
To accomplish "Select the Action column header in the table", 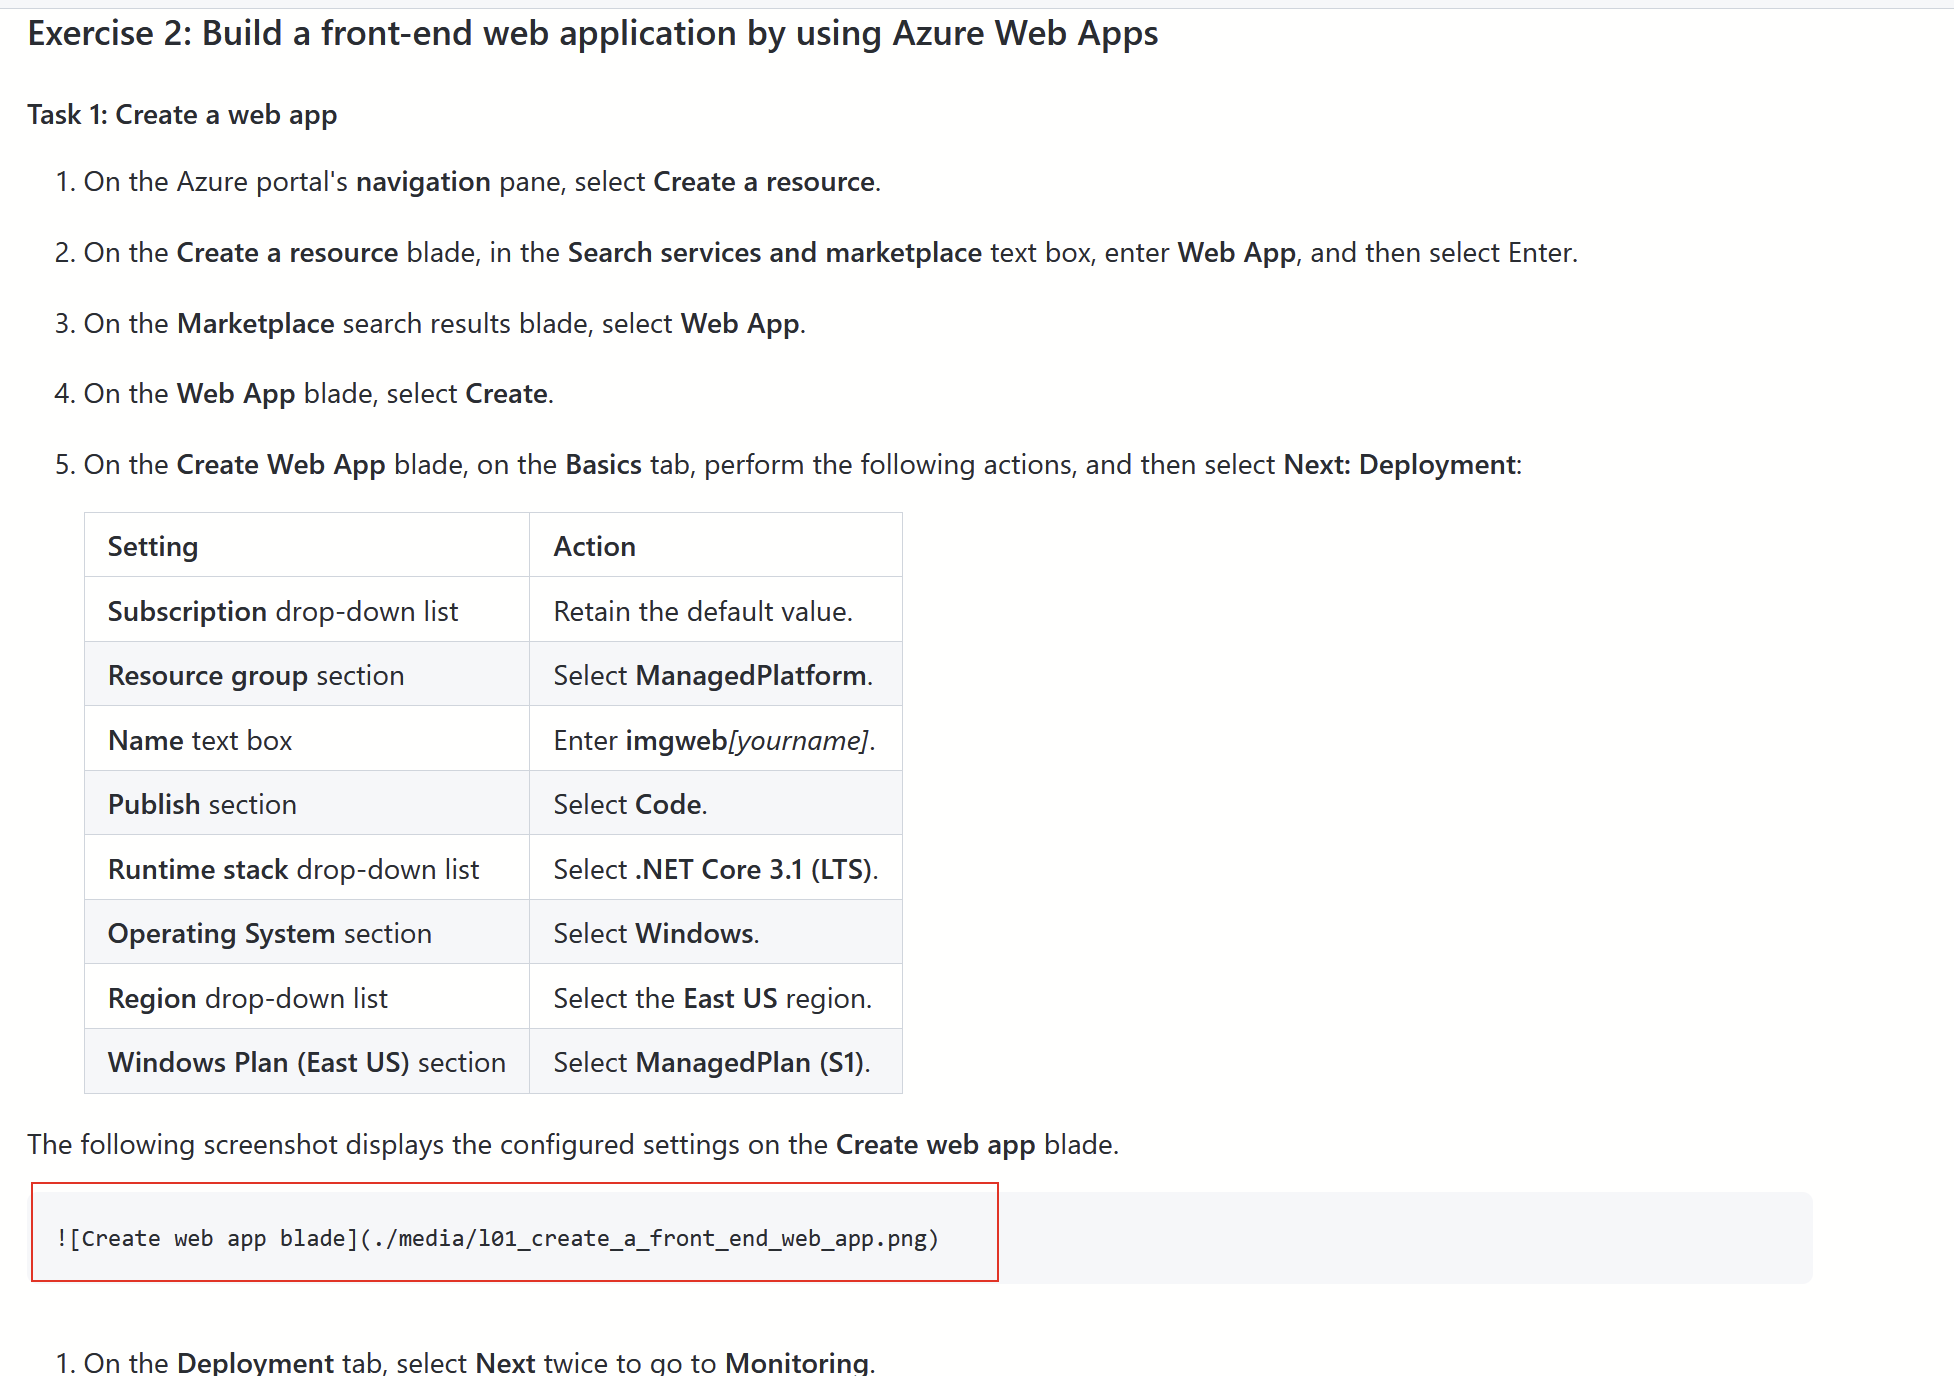I will tap(593, 546).
